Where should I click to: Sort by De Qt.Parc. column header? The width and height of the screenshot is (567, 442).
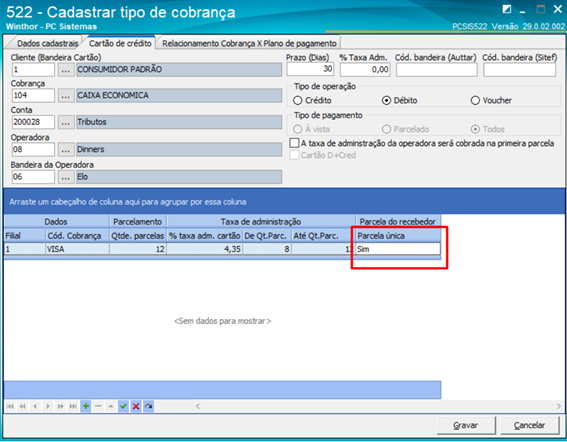coord(267,236)
